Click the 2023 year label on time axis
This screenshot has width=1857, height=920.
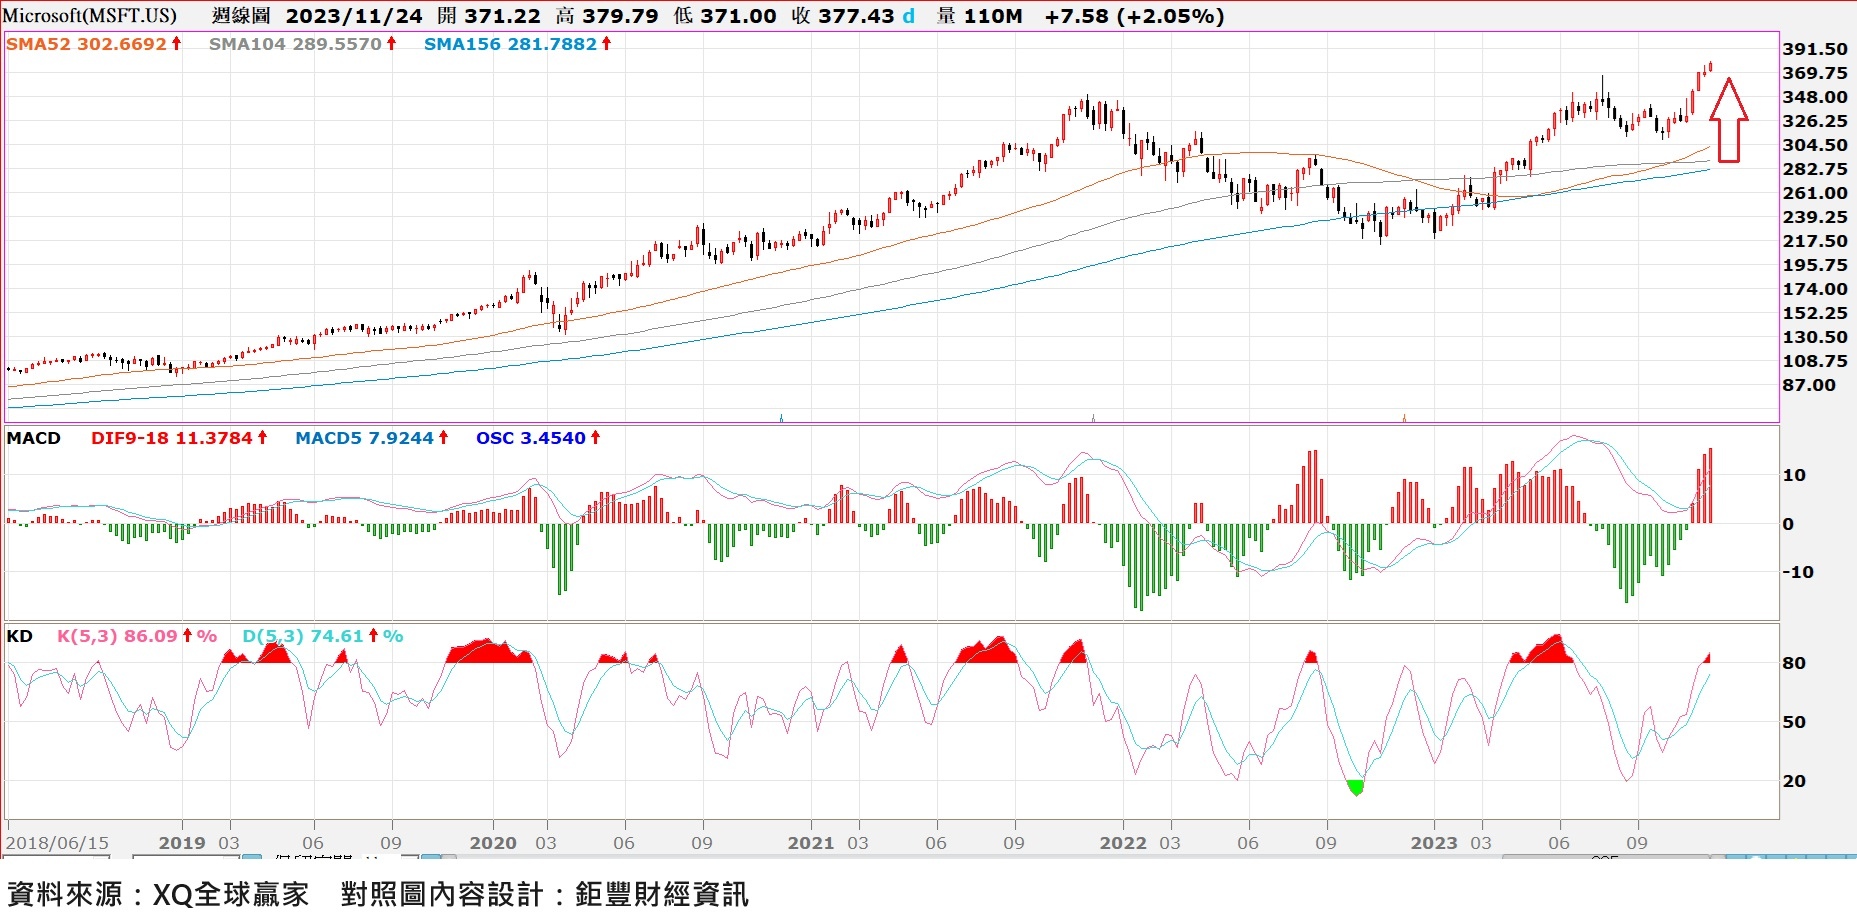pyautogui.click(x=1434, y=843)
